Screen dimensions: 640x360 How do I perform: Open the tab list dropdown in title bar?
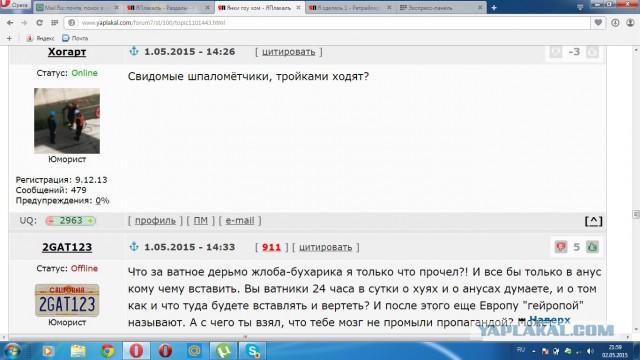[x=580, y=7]
